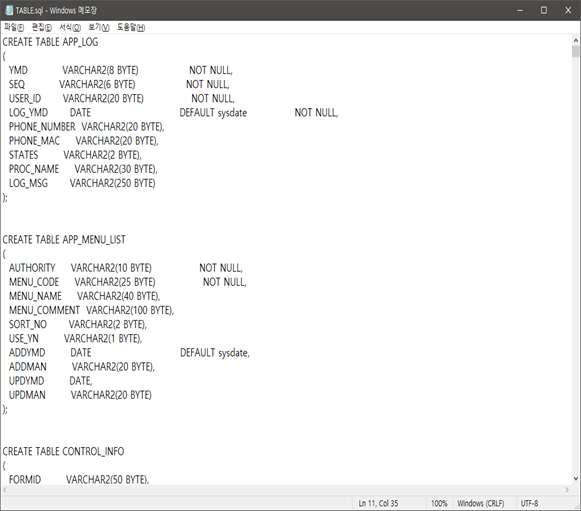Click the line CREATE TABLE CONTROL_INFO
Viewport: 581px width, 511px height.
(x=63, y=451)
